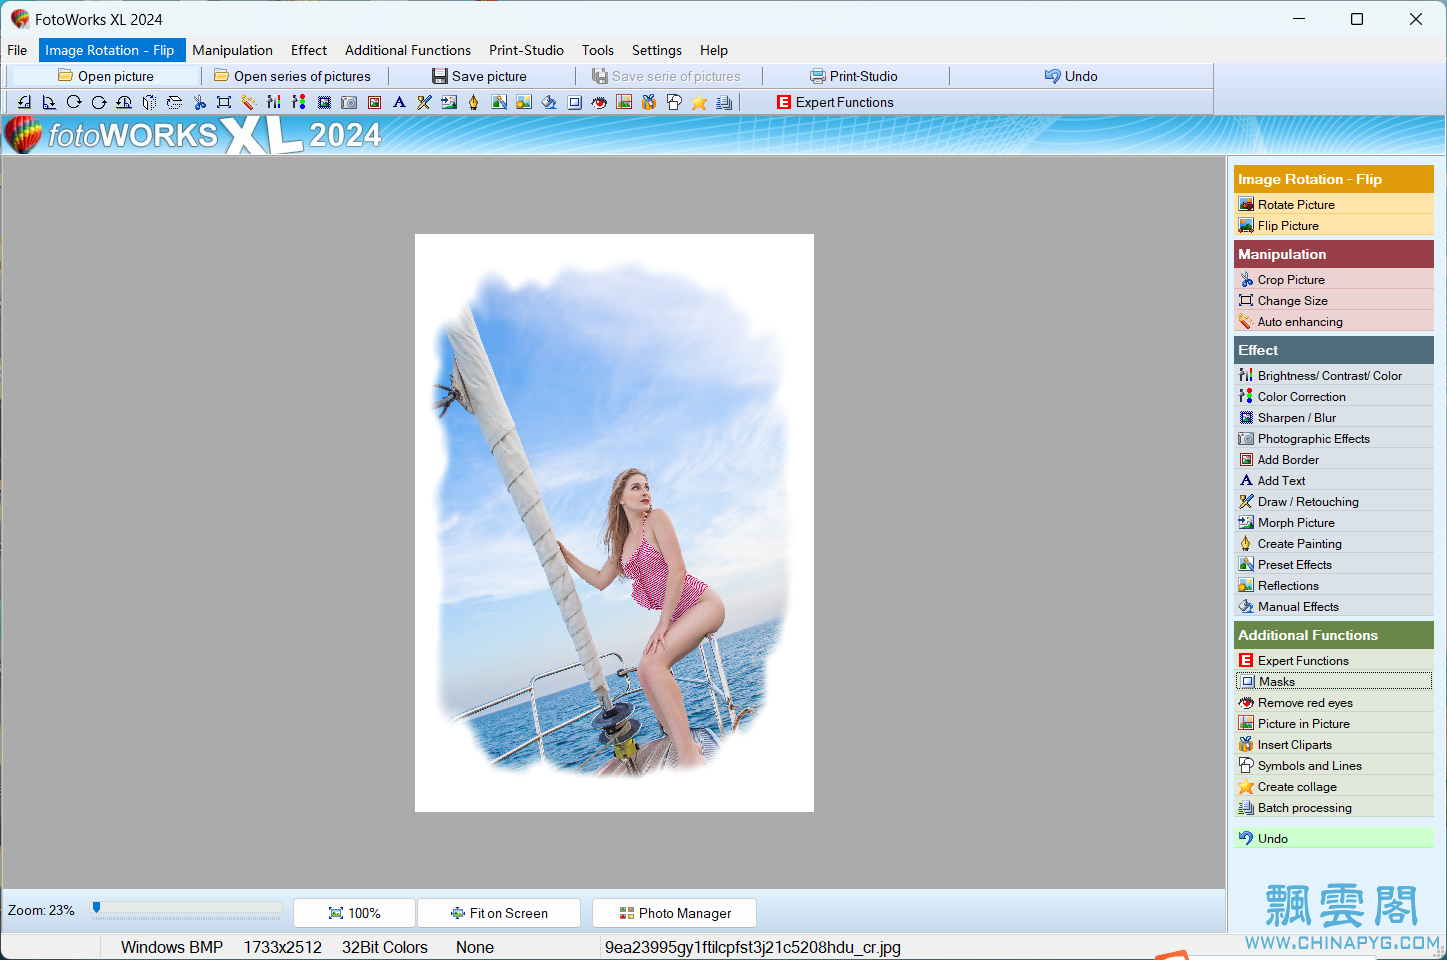Choose Change Size in side panel
Screen dimensions: 1447x960
pyautogui.click(x=1334, y=300)
